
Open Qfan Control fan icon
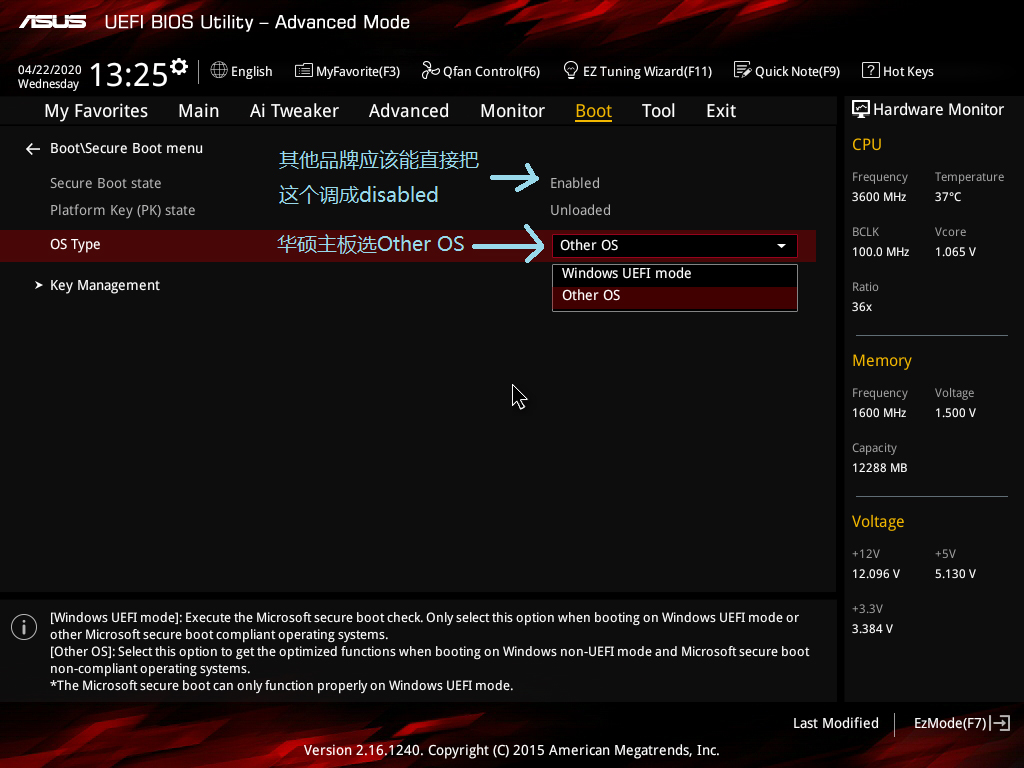(430, 70)
